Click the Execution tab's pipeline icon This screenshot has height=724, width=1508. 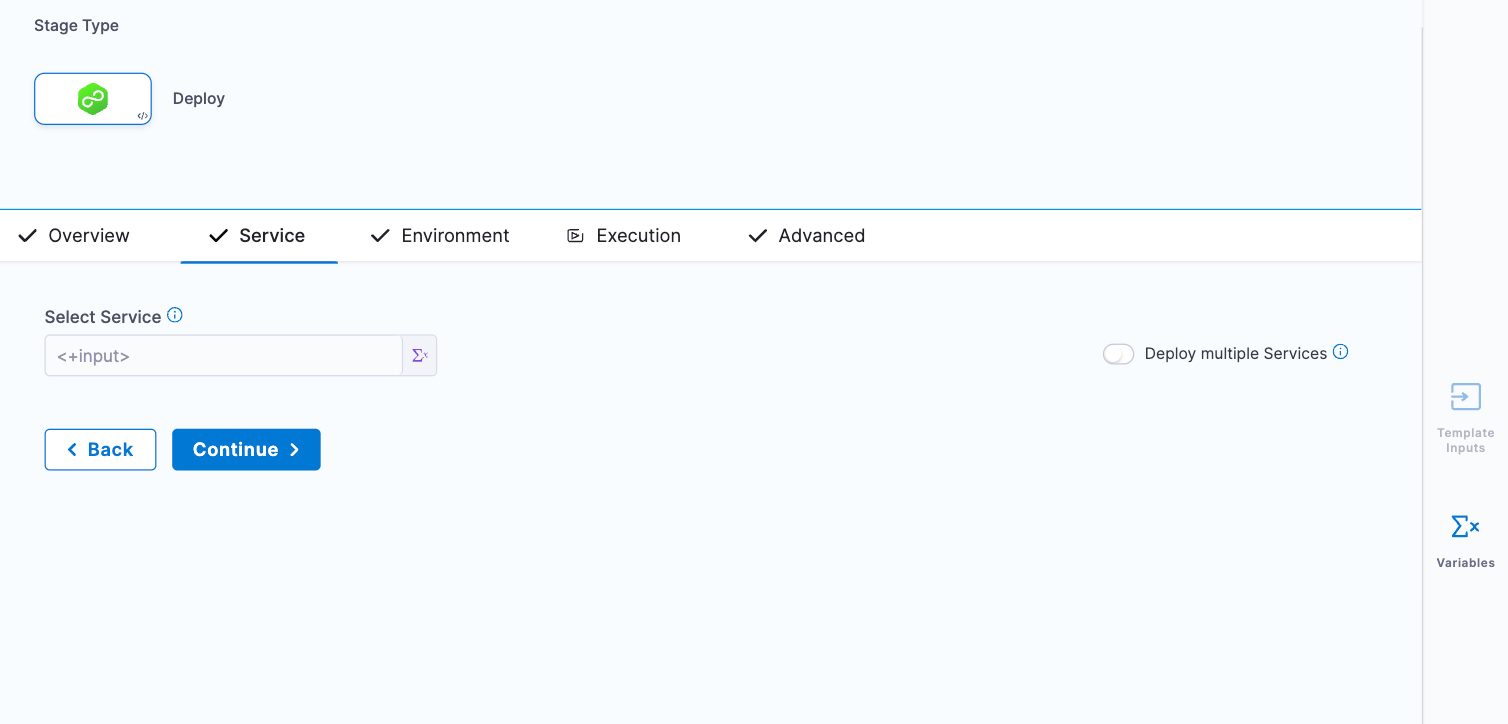(x=575, y=236)
